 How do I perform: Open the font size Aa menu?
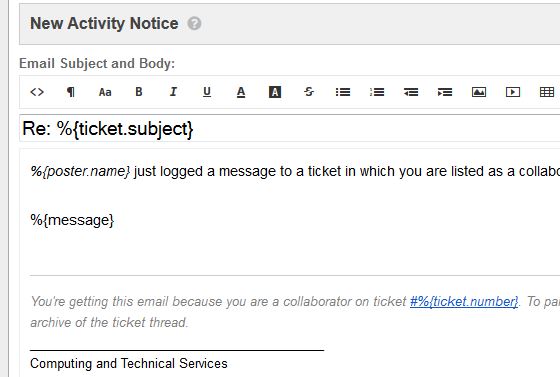pos(105,92)
